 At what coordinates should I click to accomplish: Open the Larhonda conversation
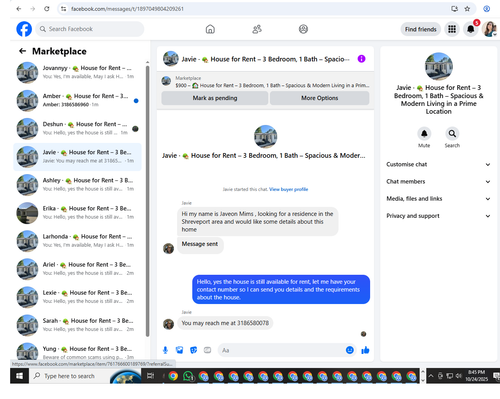click(77, 241)
